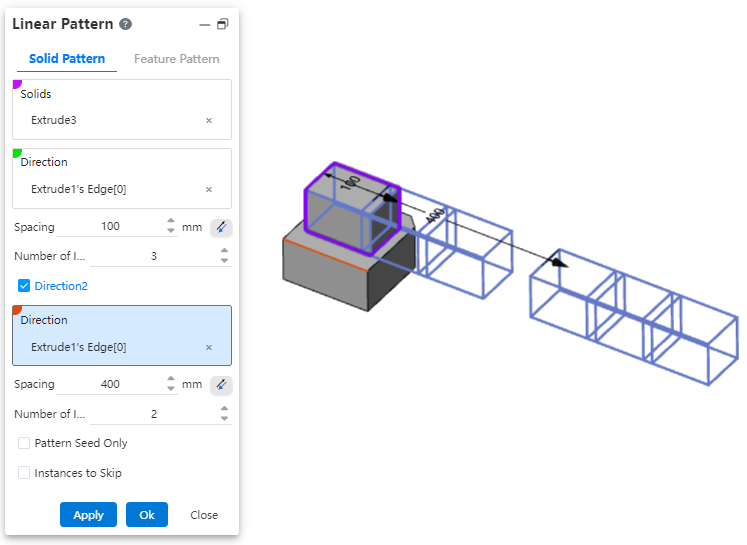
Task: Click the Linear Pattern help icon
Action: [x=125, y=24]
